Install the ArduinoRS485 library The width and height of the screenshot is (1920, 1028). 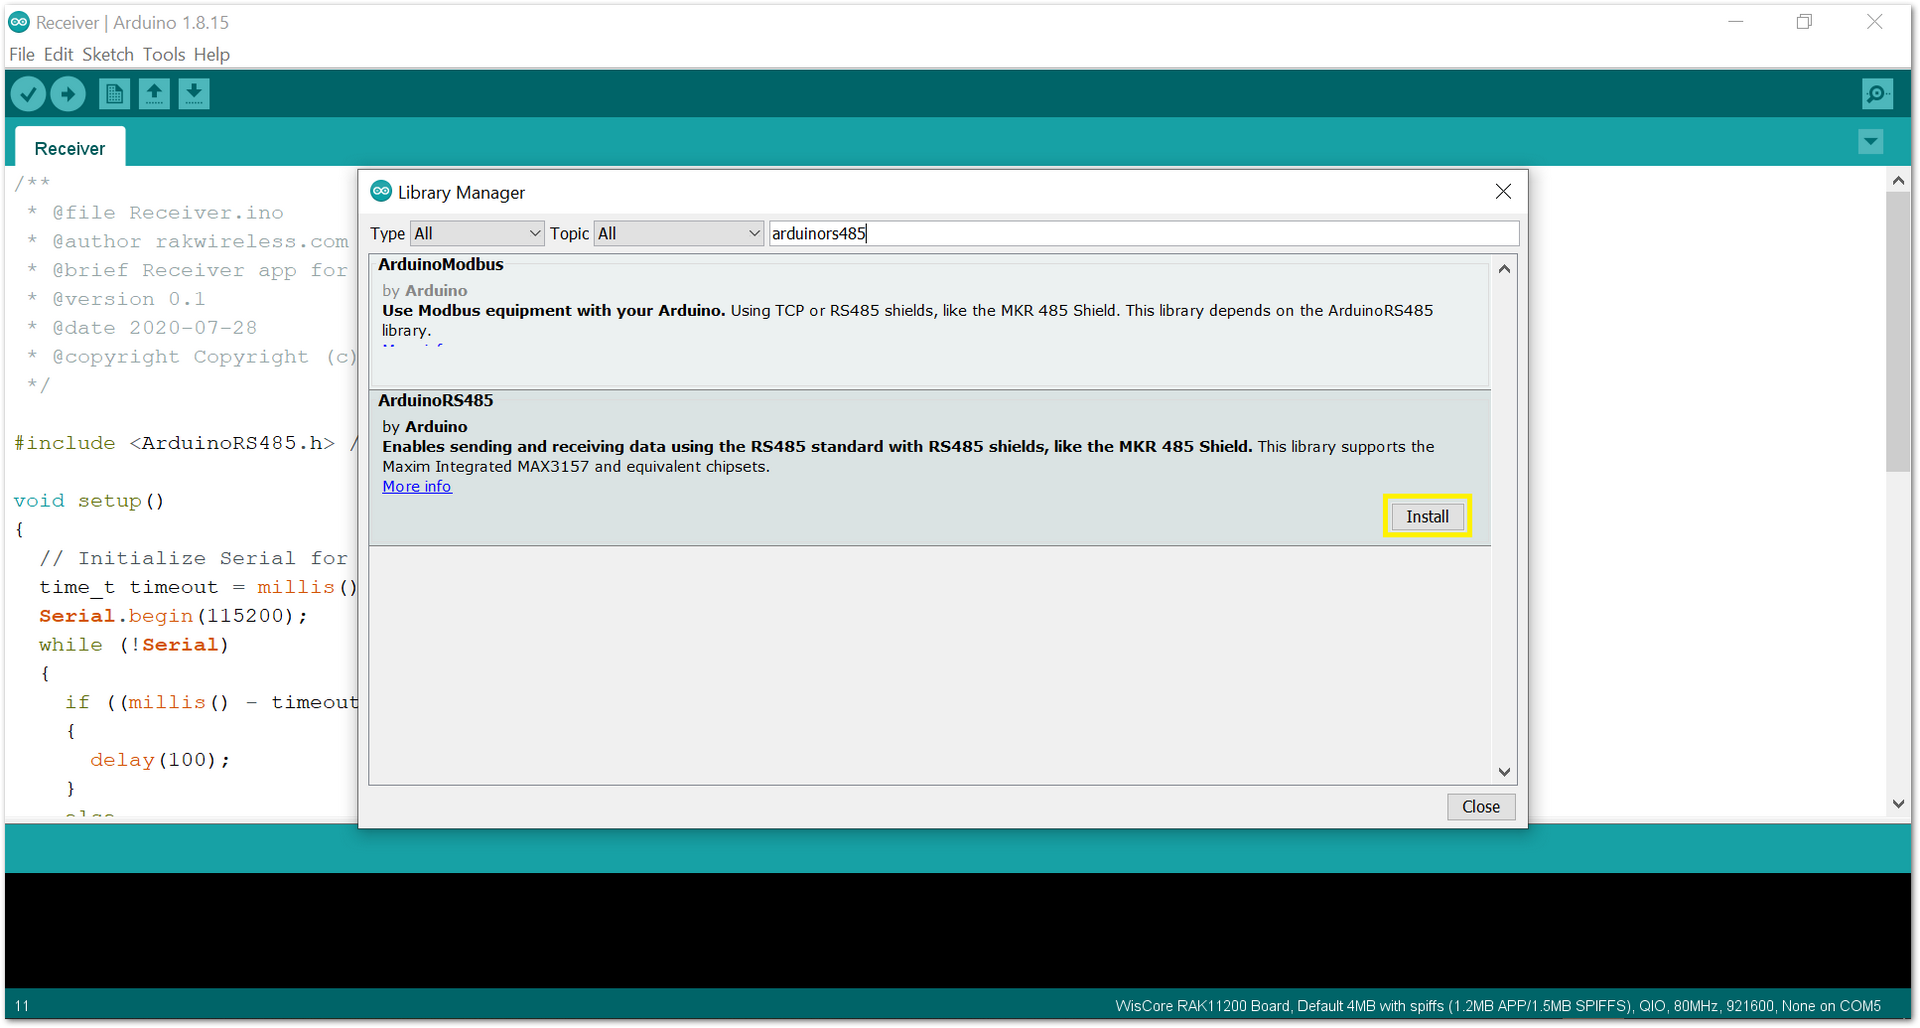point(1427,516)
